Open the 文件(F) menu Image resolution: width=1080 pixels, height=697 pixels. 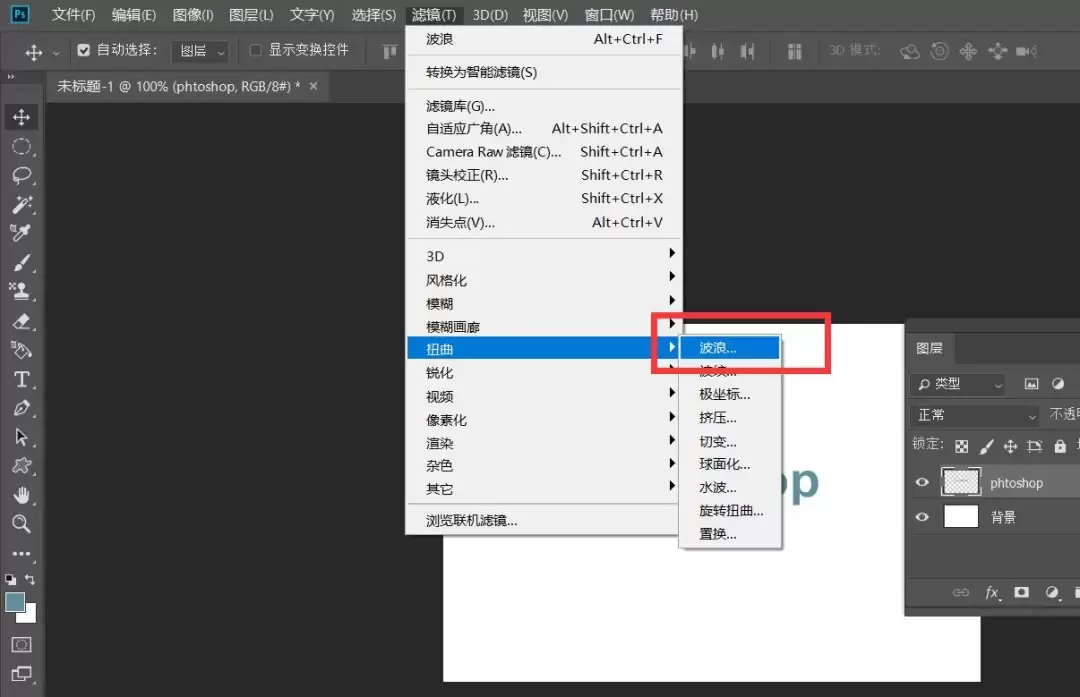pos(73,14)
